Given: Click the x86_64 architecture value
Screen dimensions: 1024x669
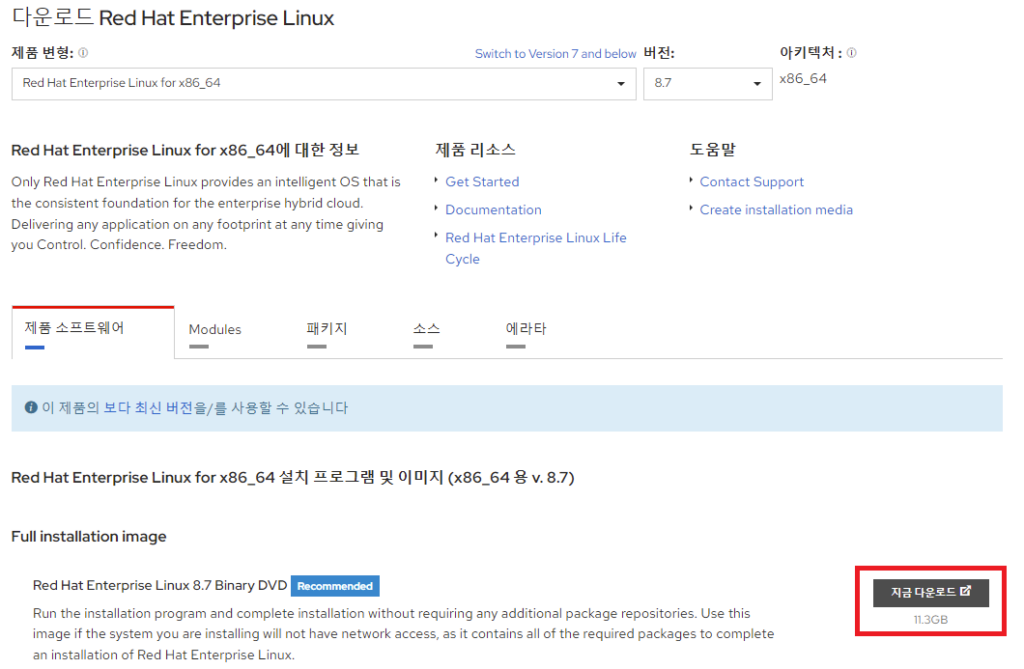Looking at the screenshot, I should pyautogui.click(x=803, y=78).
